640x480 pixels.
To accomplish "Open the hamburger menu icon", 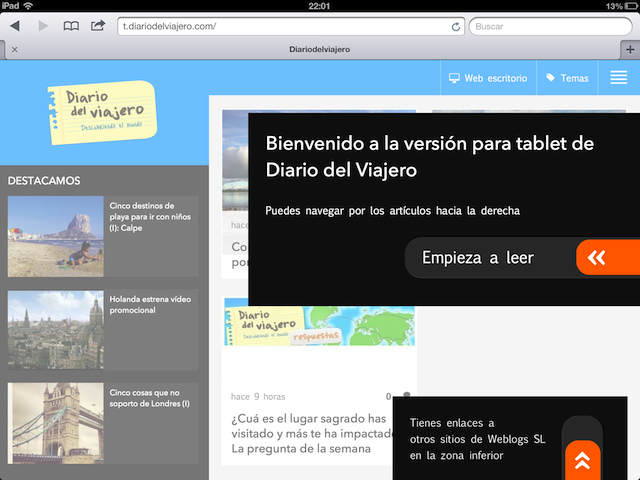I will click(x=618, y=78).
